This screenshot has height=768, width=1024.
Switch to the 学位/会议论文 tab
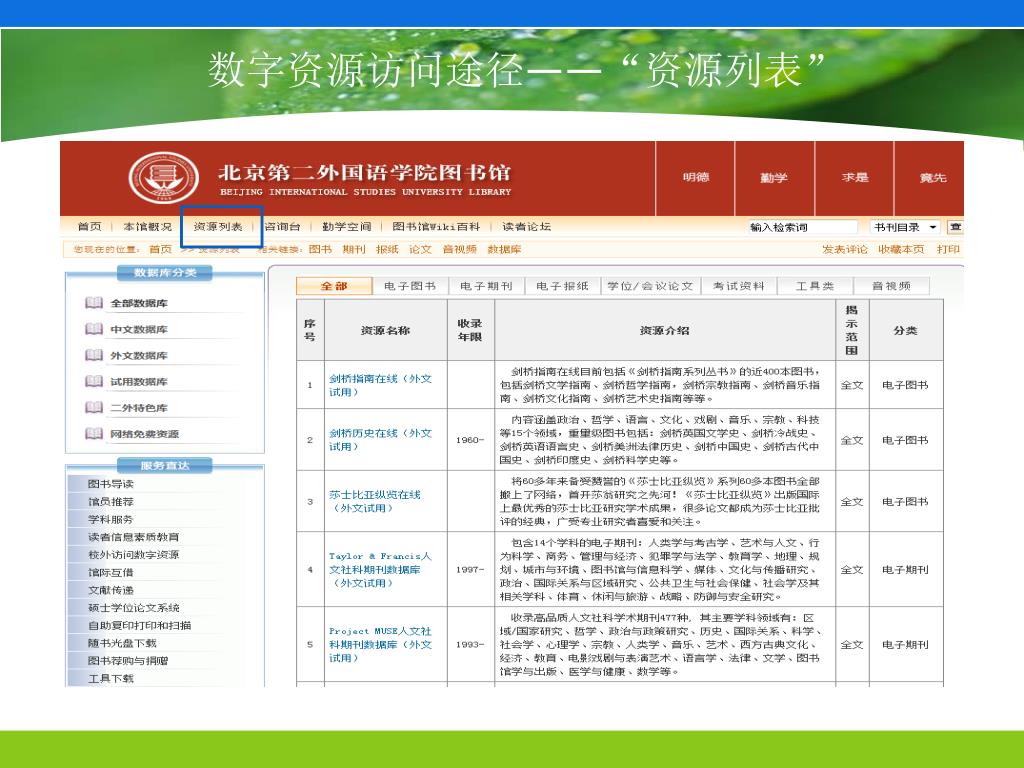650,286
